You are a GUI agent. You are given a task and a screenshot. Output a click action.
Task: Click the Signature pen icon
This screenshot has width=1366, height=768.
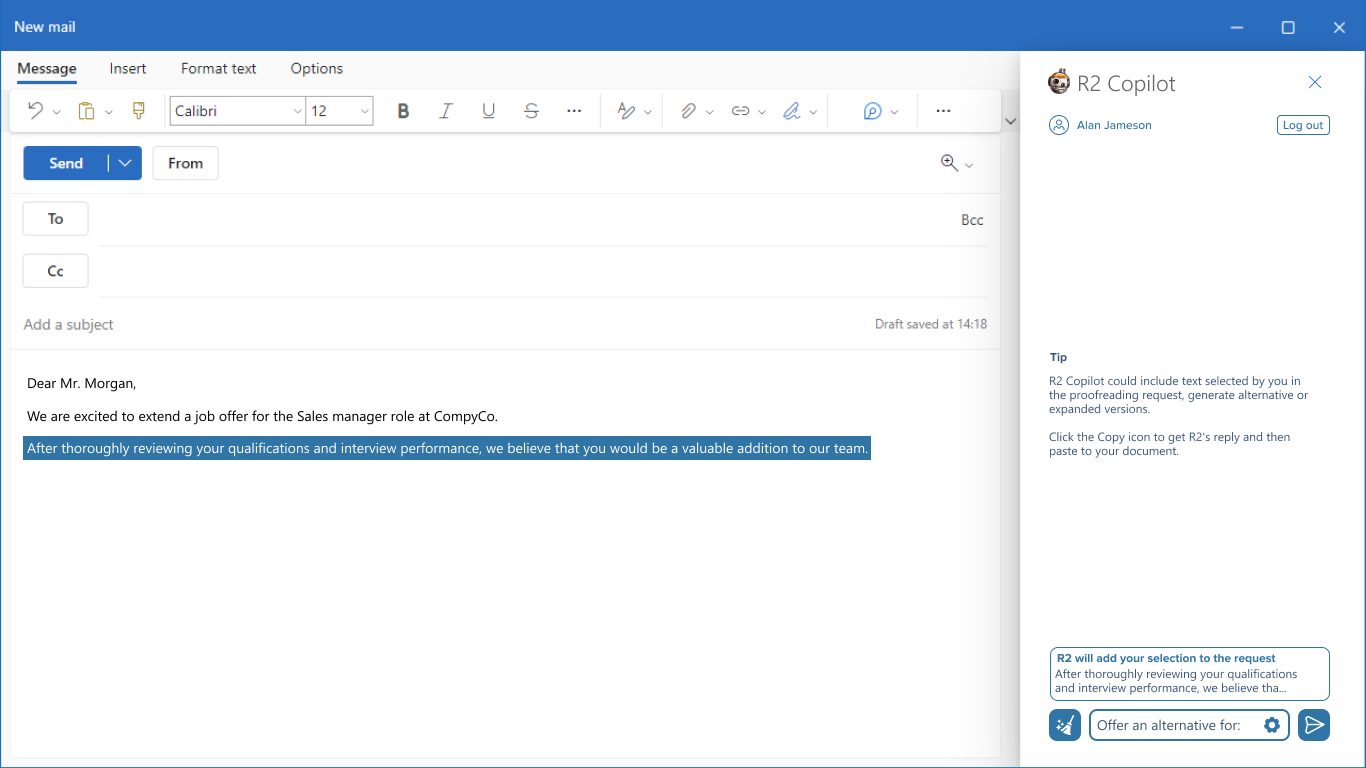pos(792,111)
